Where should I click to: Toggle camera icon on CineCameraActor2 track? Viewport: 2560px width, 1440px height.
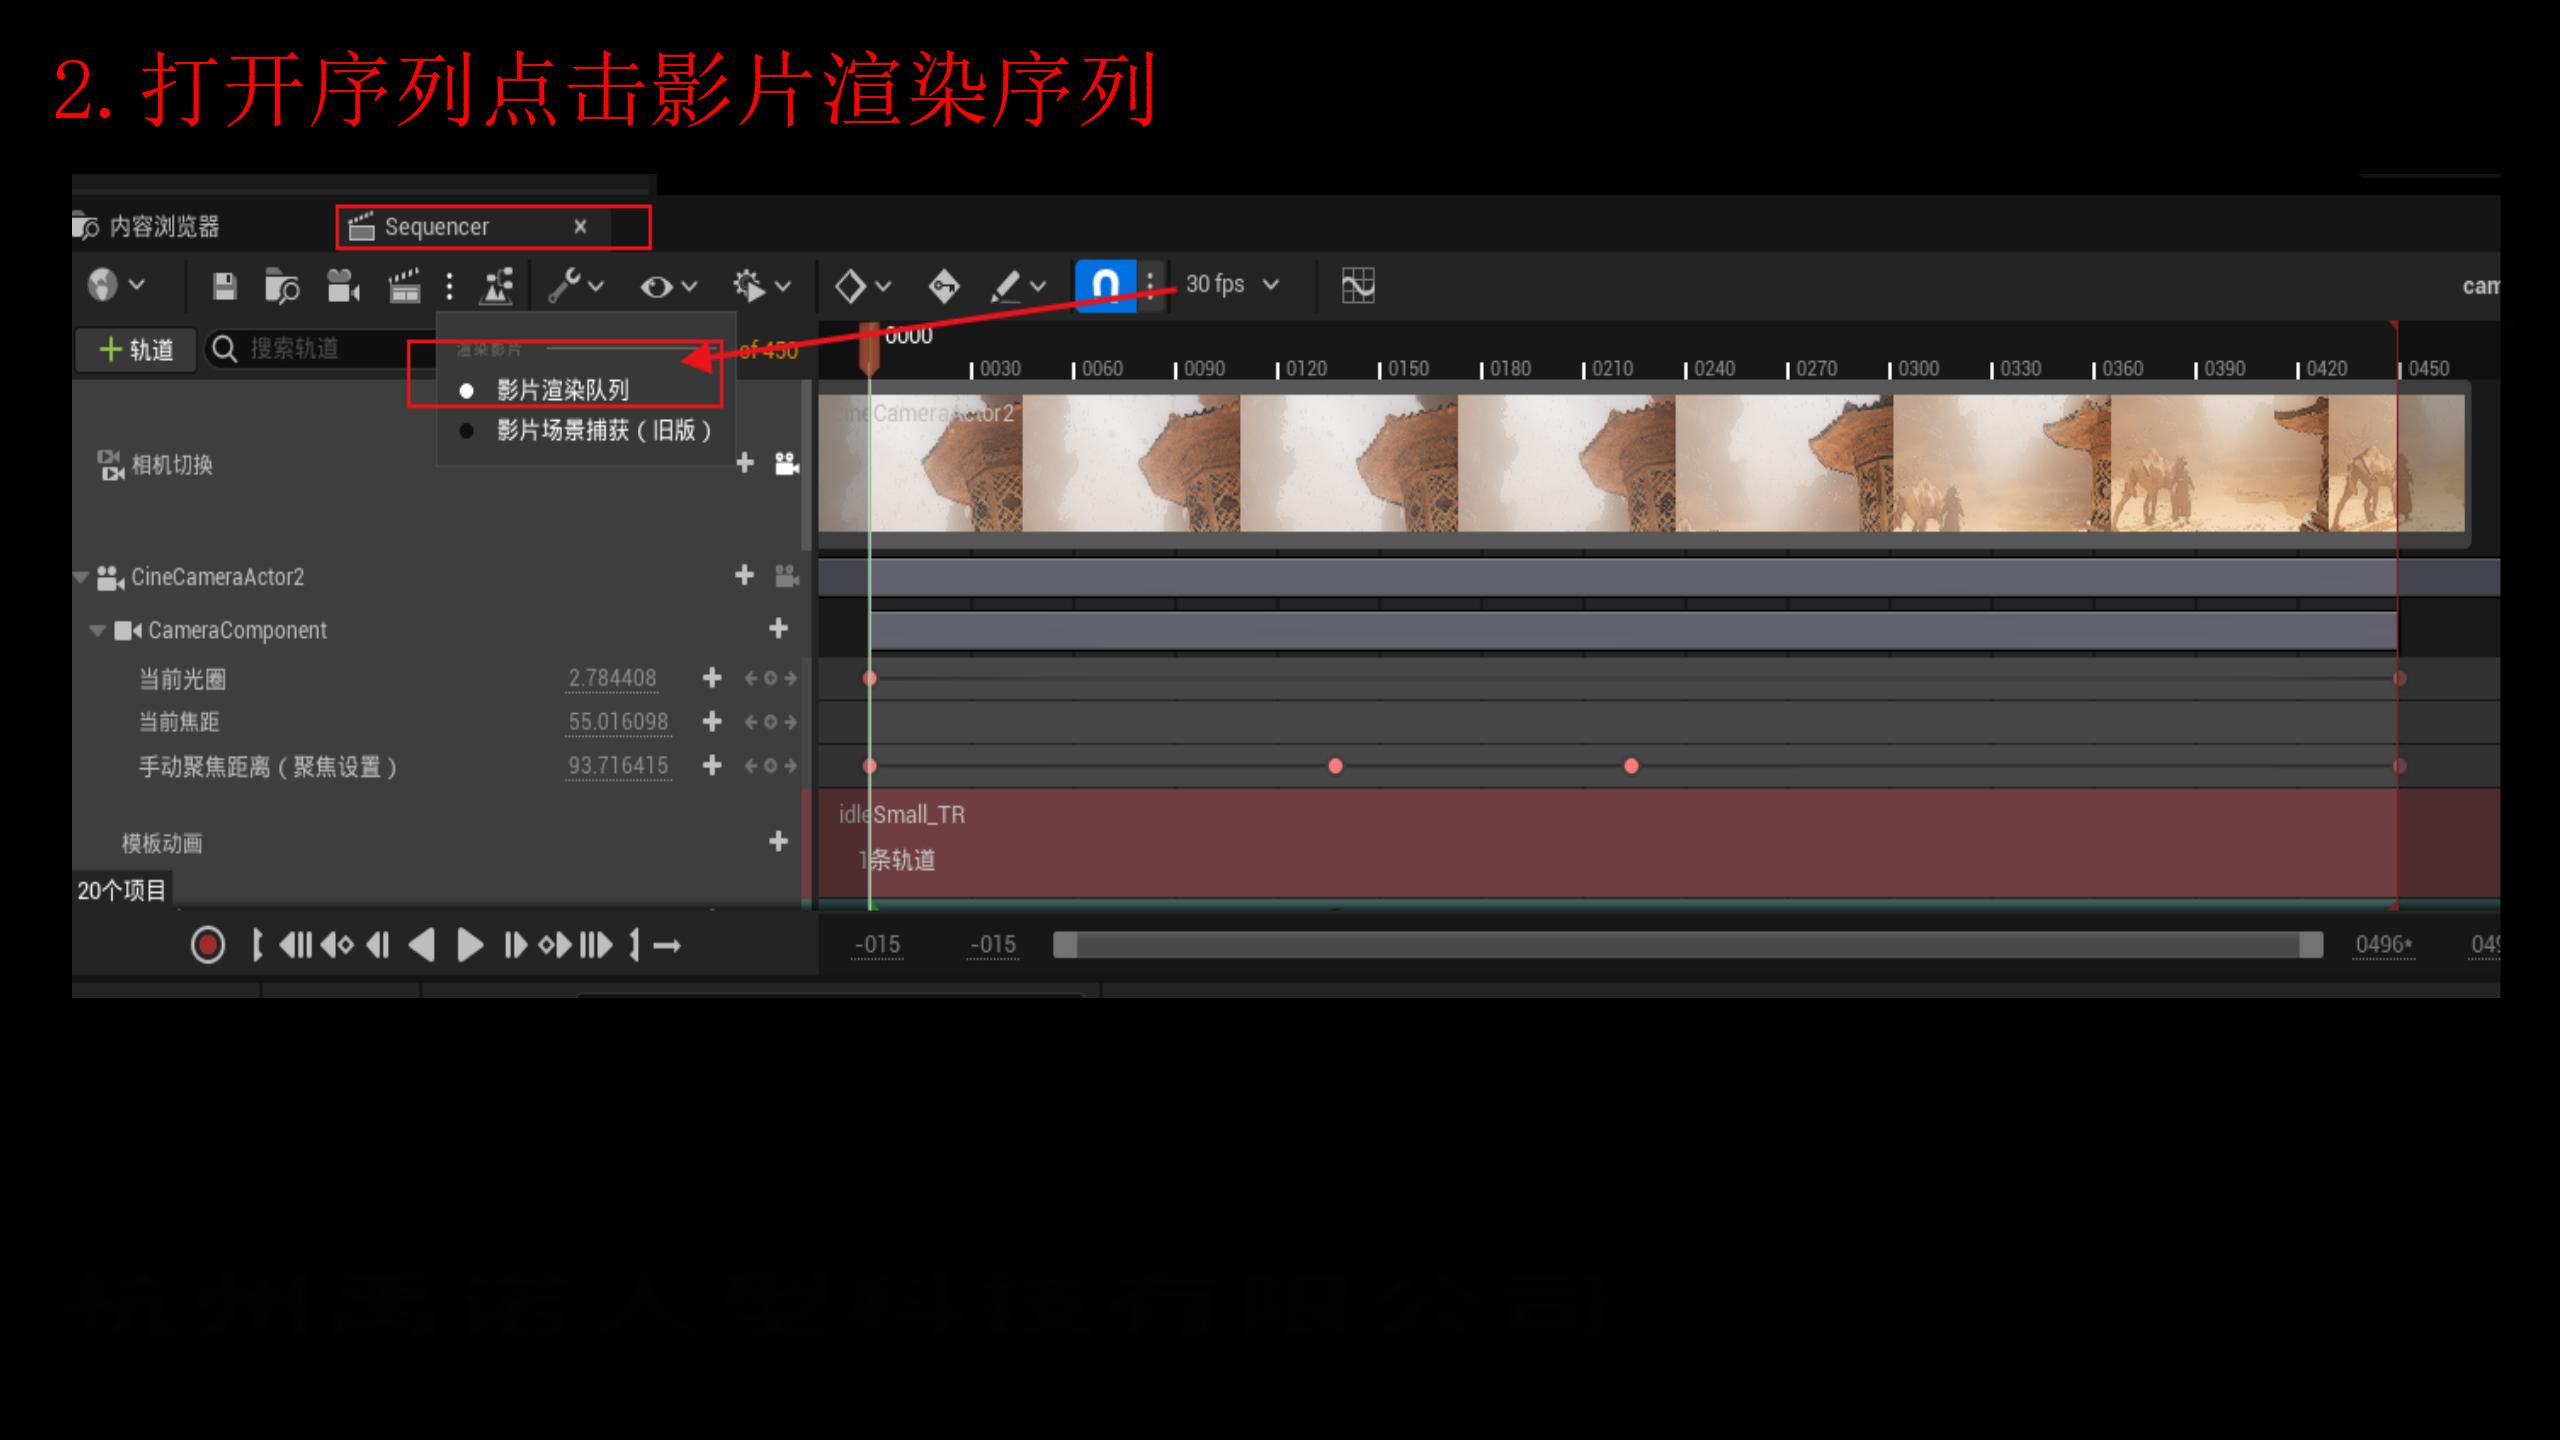point(787,576)
